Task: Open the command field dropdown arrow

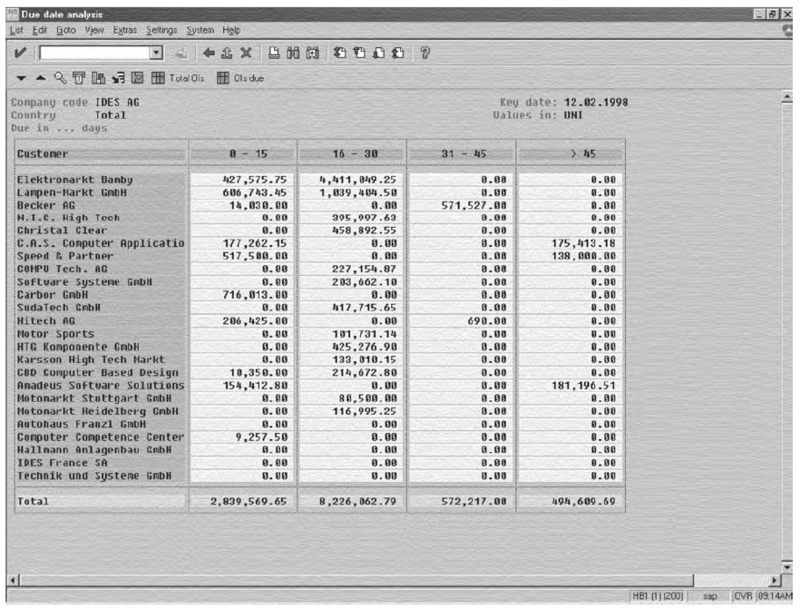Action: [x=156, y=53]
